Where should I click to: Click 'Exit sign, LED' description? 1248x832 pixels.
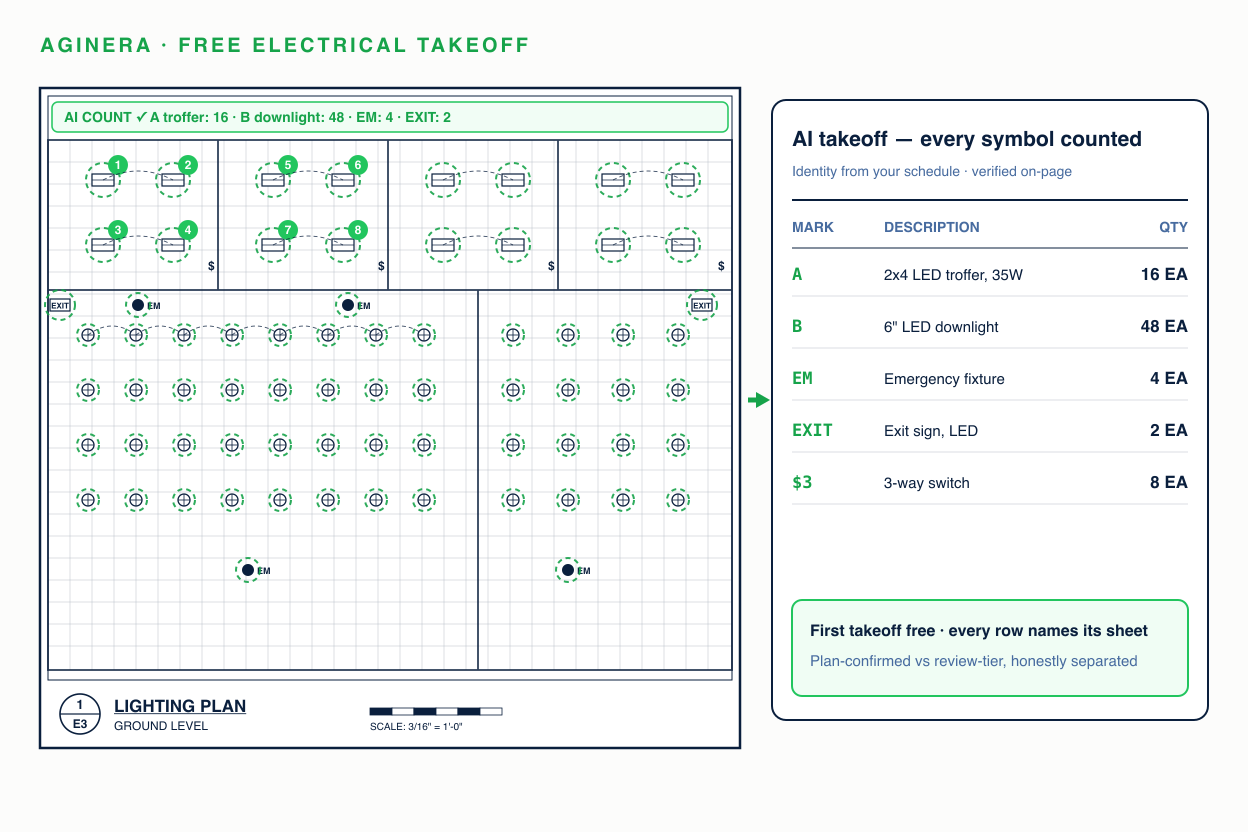point(931,431)
